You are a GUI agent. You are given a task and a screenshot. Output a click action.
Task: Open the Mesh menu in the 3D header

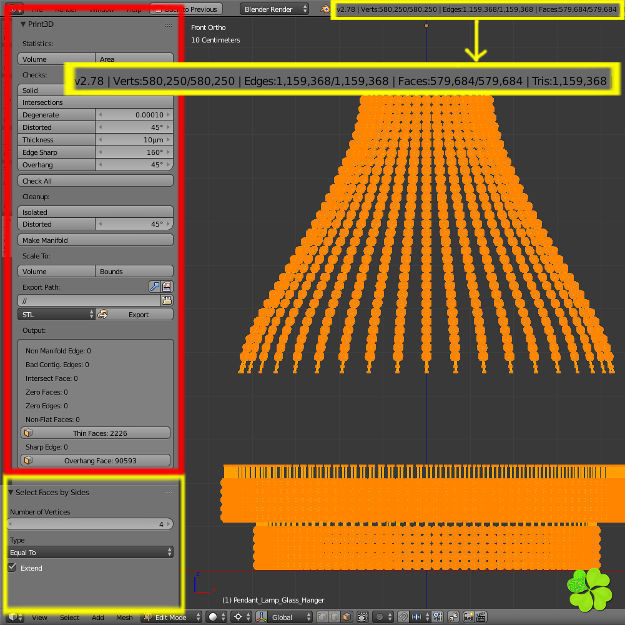click(124, 617)
